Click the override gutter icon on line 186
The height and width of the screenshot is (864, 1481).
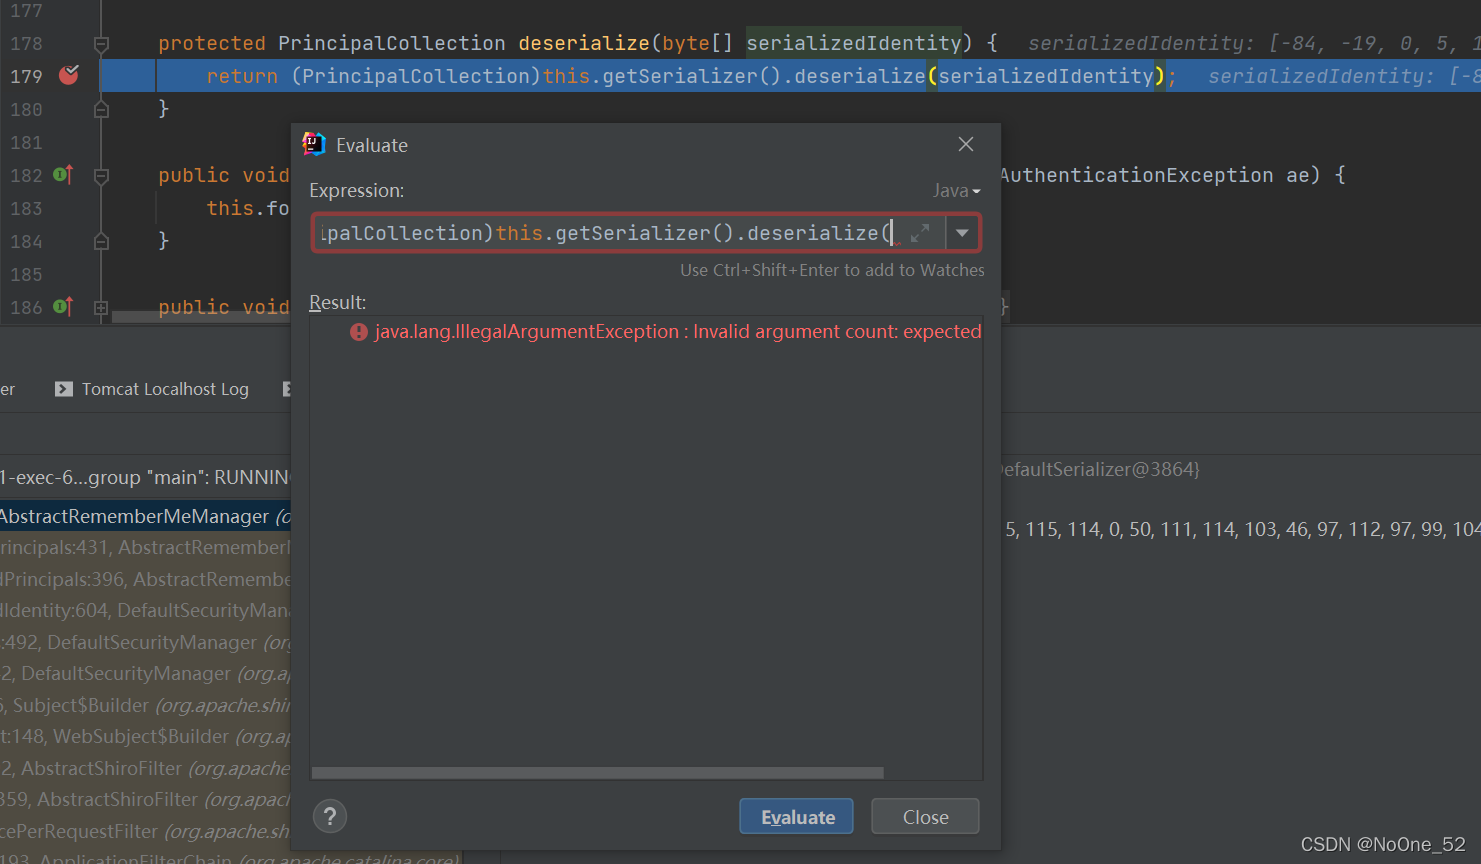point(63,307)
